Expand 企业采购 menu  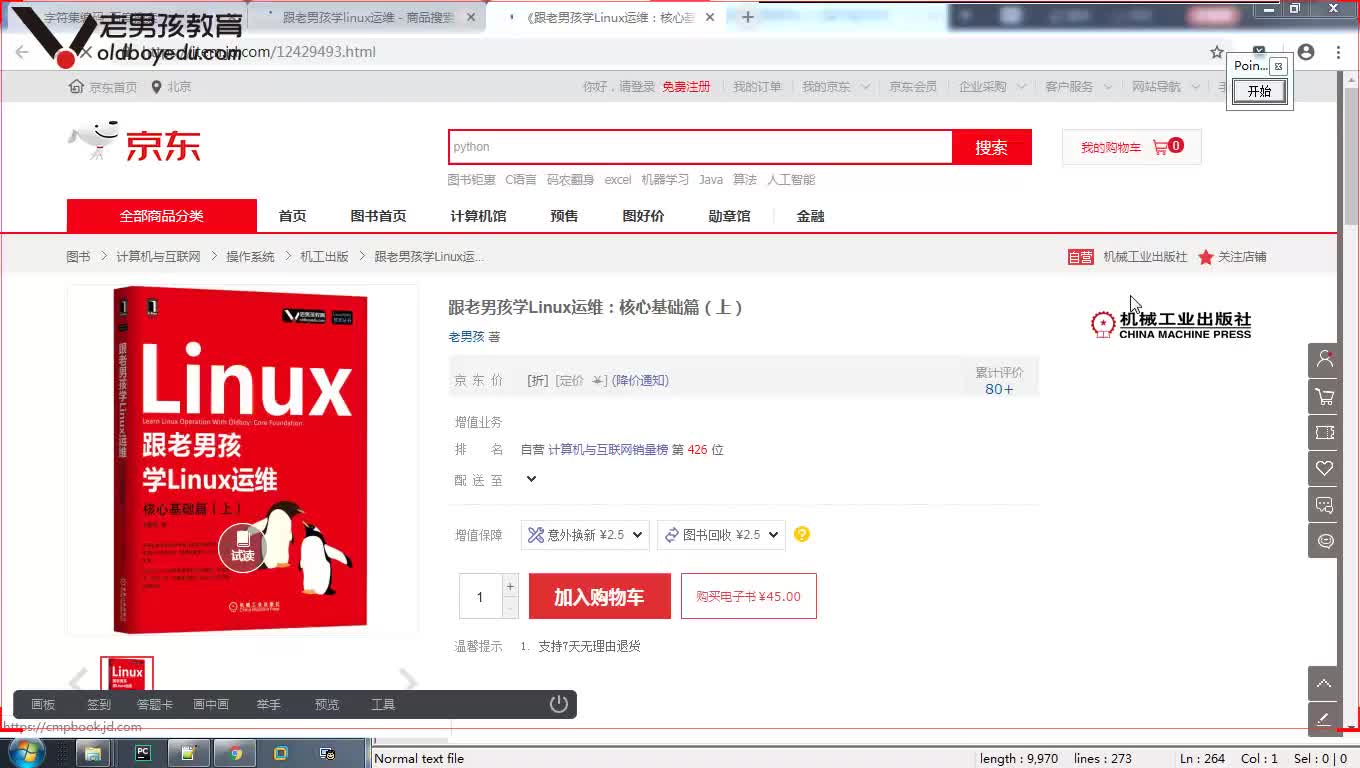(x=992, y=87)
